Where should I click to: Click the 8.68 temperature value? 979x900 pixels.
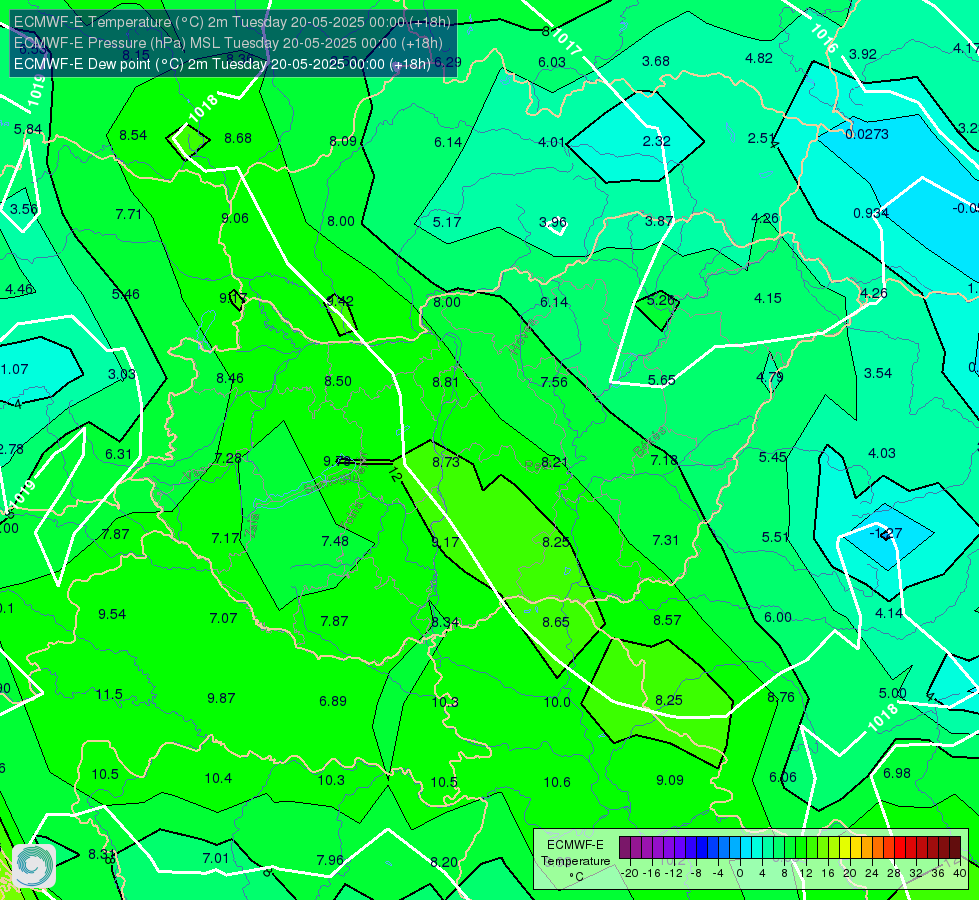(238, 138)
